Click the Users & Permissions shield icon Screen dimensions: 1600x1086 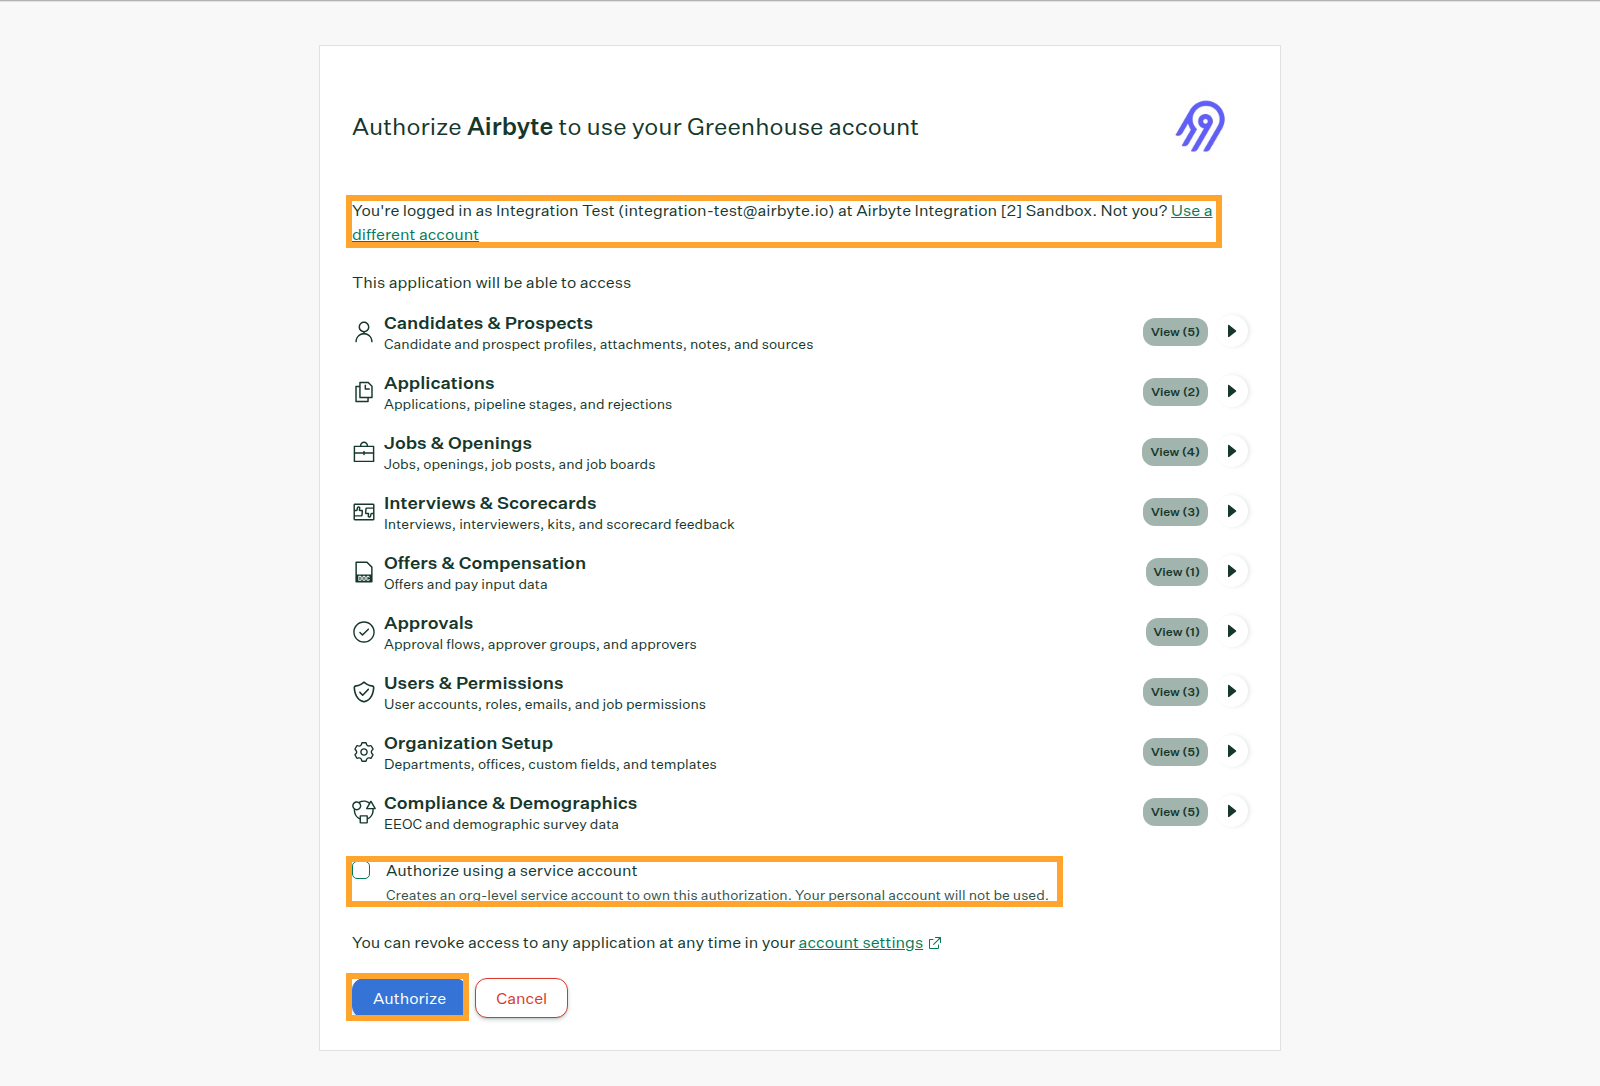tap(364, 692)
